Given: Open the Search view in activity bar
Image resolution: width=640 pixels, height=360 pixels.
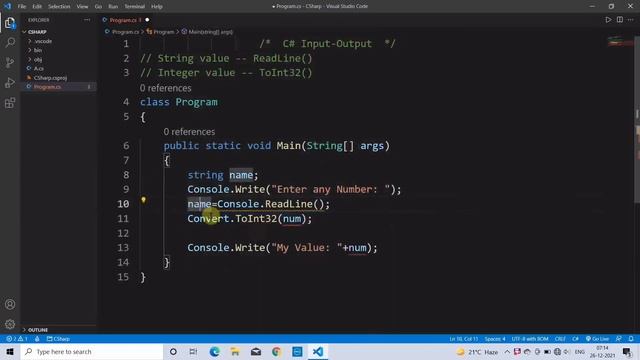Looking at the screenshot, I should point(10,42).
